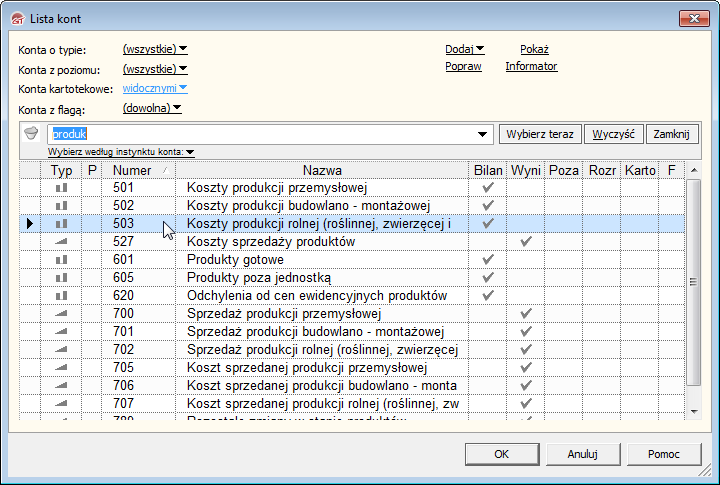This screenshot has height=485, width=720.
Task: Click the type icon for account 601
Action: point(61,260)
